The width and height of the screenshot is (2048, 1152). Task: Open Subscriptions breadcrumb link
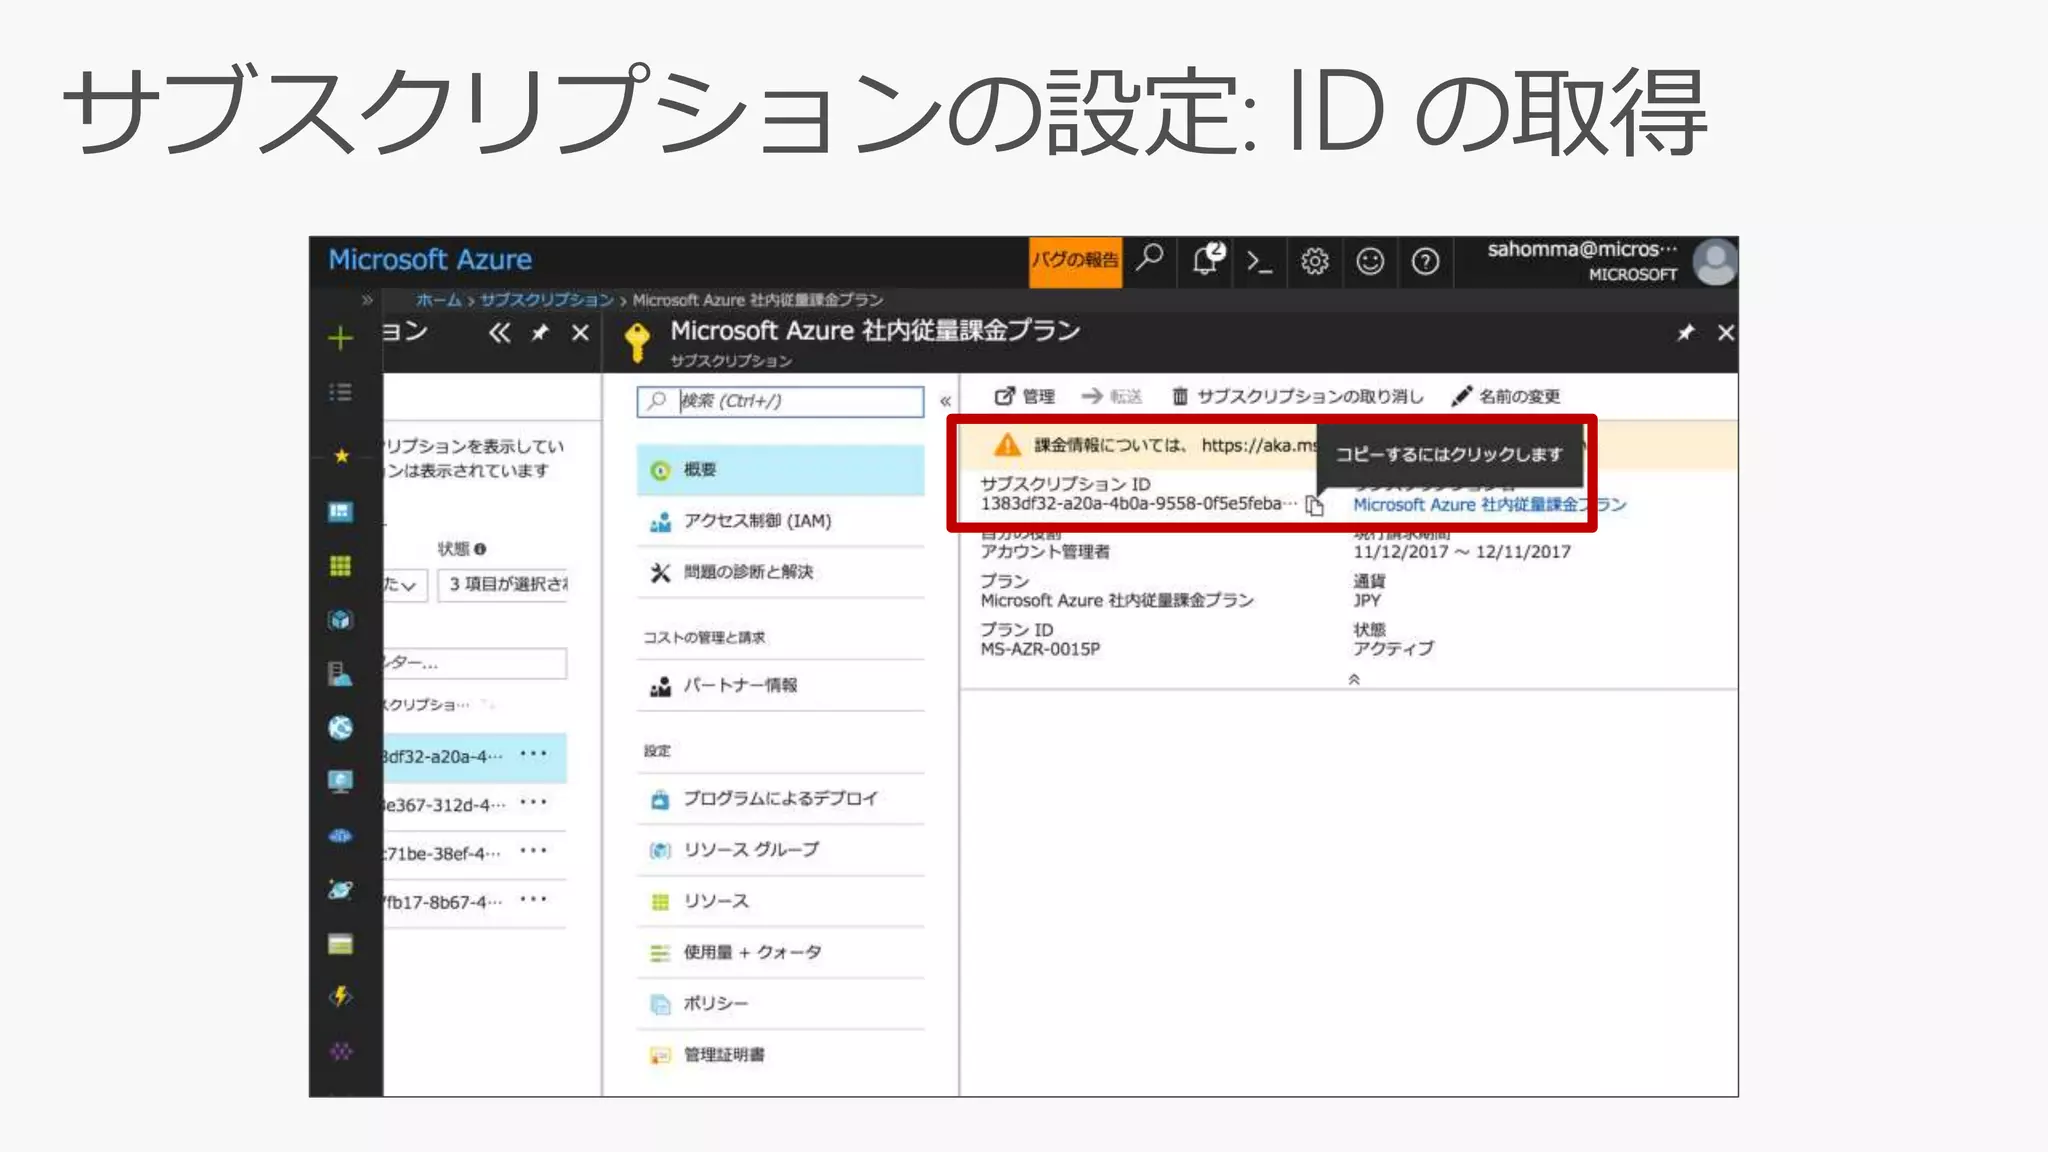(546, 300)
